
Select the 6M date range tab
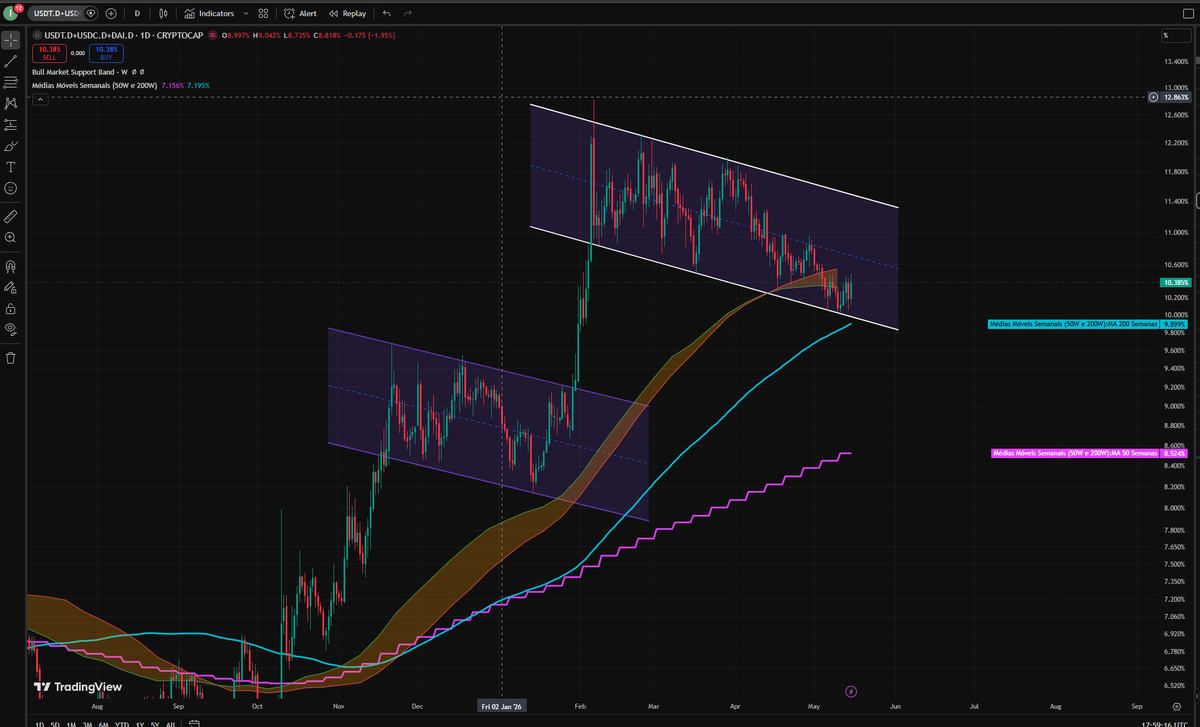pos(103,723)
